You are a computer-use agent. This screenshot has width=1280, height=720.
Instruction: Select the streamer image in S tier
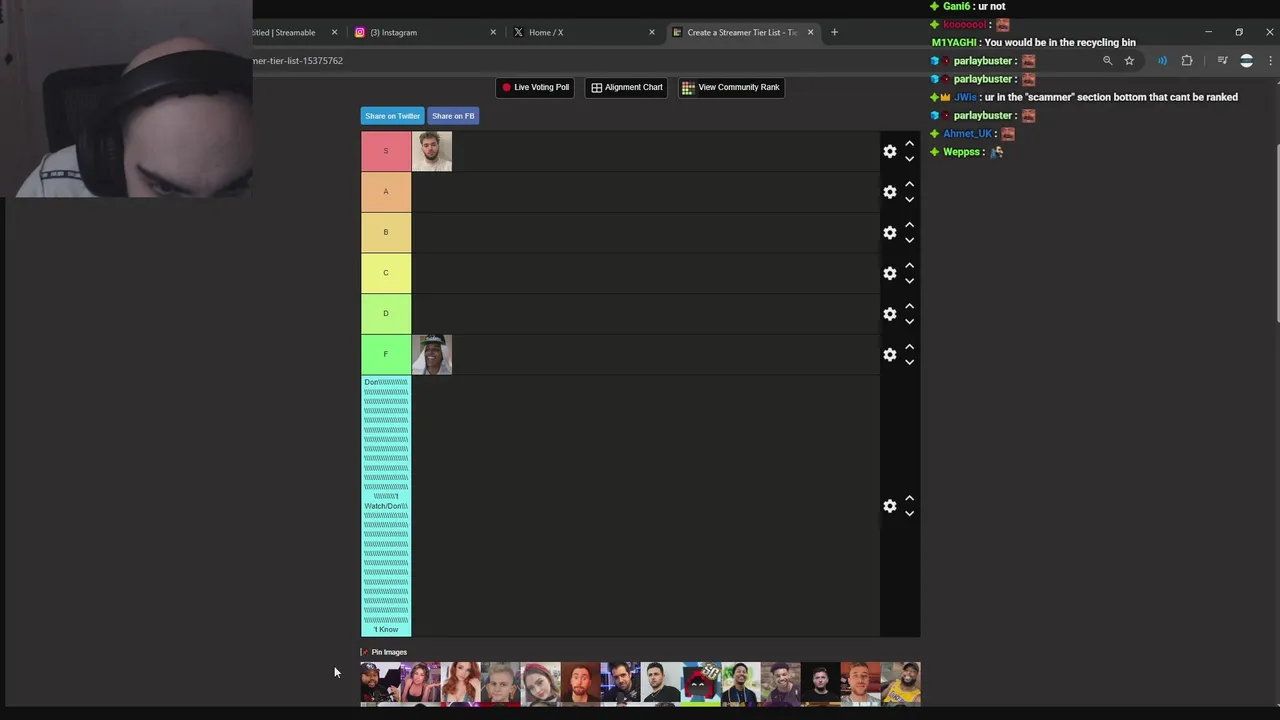click(432, 151)
